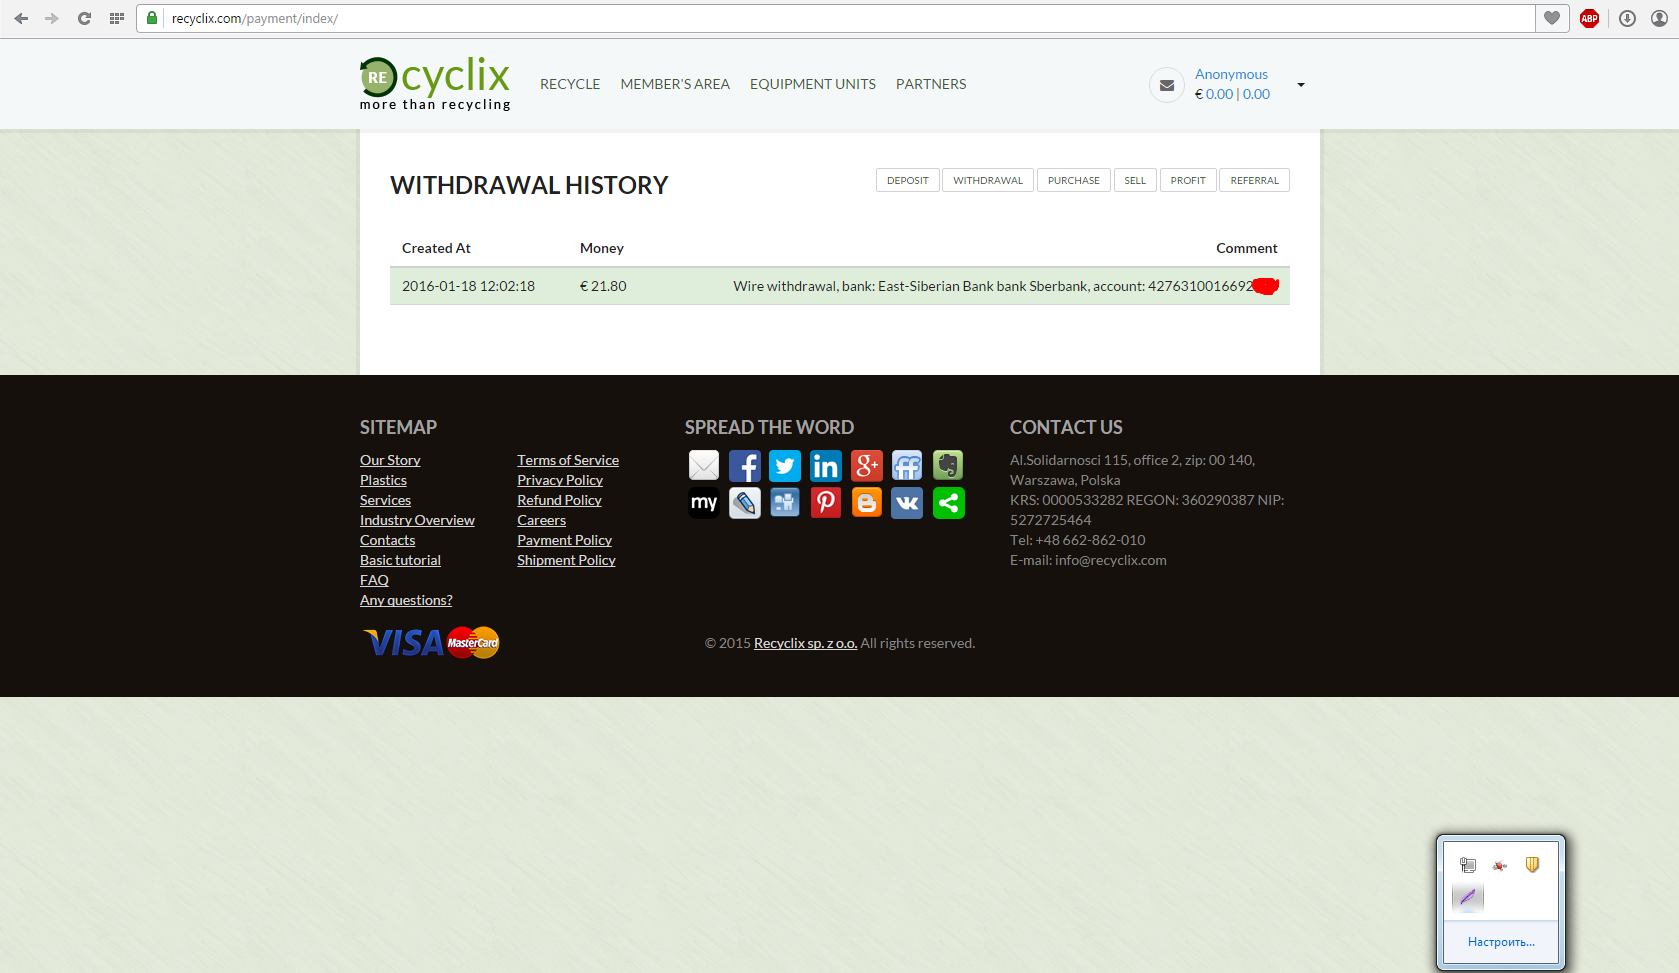Share via the email envelope icon
This screenshot has height=973, width=1679.
click(x=704, y=465)
